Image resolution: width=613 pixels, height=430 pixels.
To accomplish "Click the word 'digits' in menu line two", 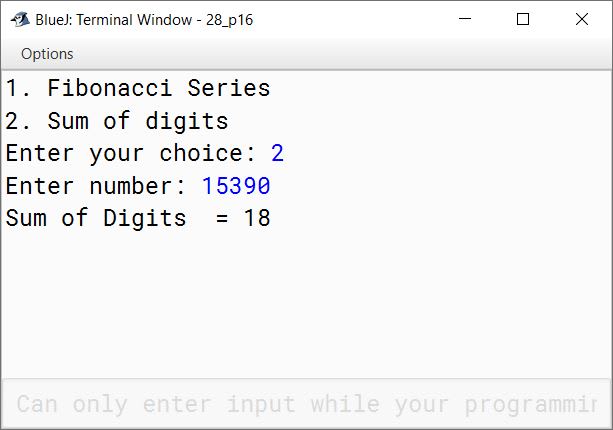I will [186, 121].
